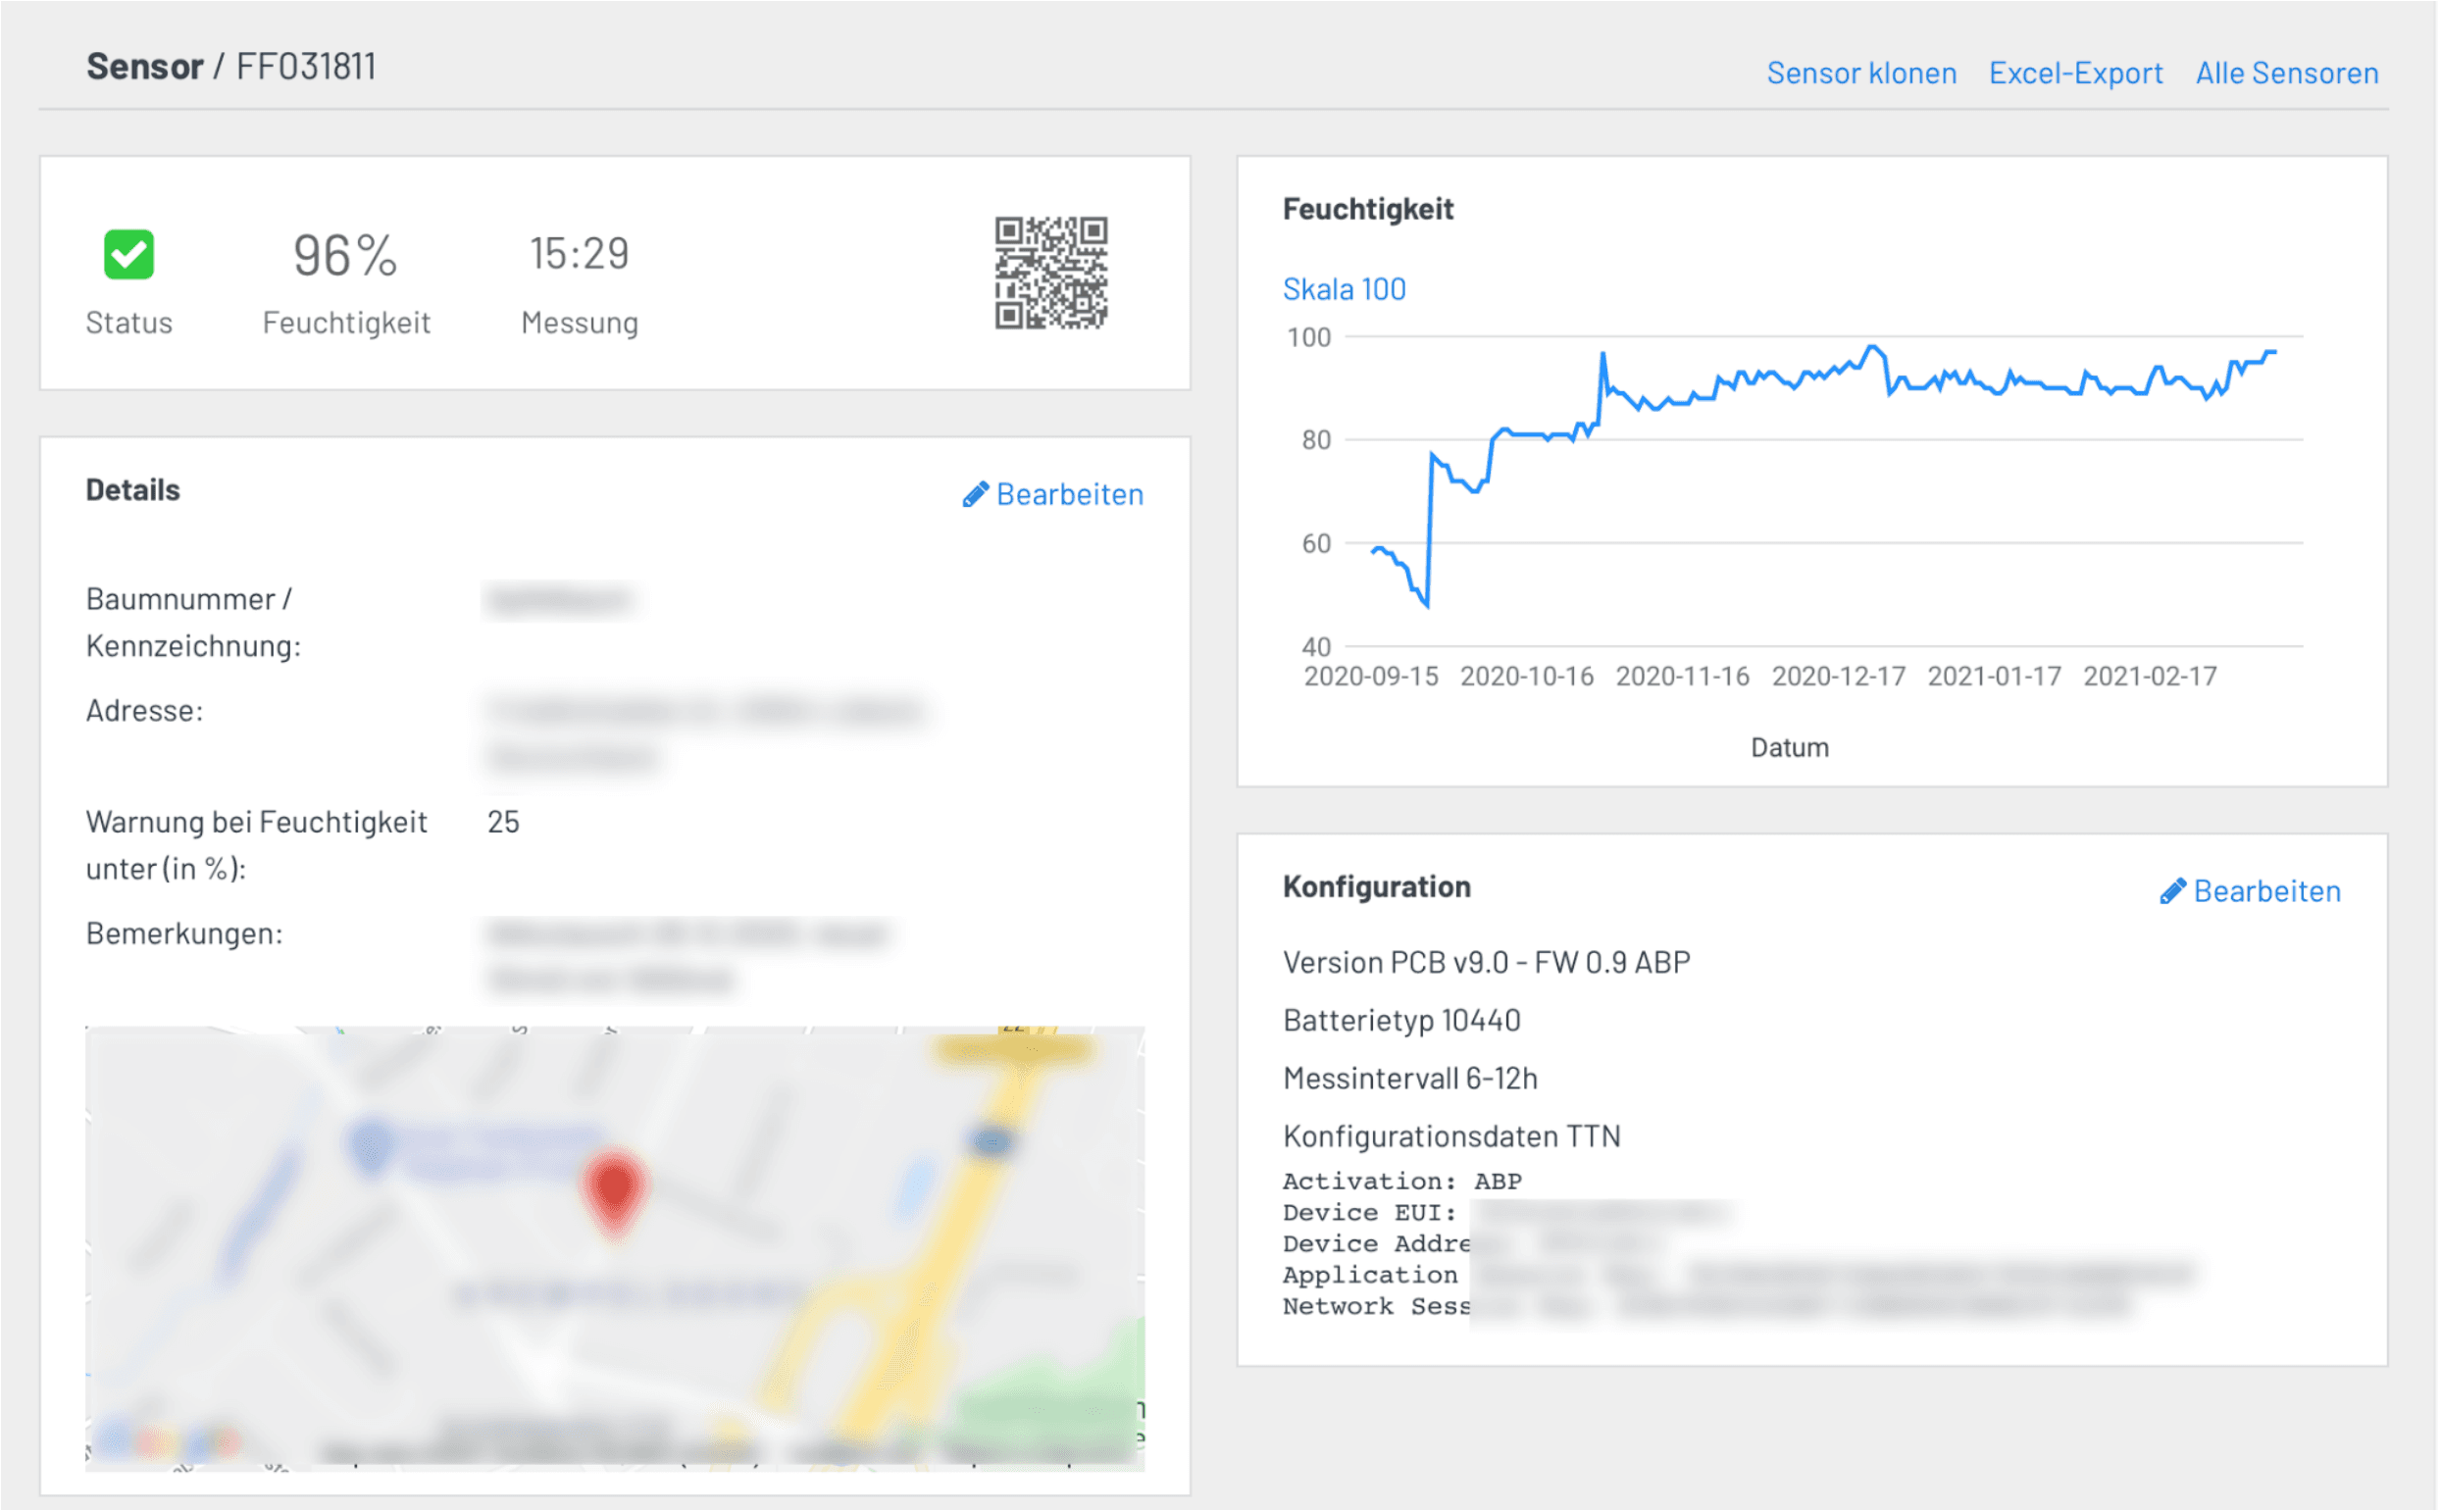Viewport: 2440px width, 1512px height.
Task: Click the 2020-12-17 date axis label
Action: click(x=1838, y=676)
